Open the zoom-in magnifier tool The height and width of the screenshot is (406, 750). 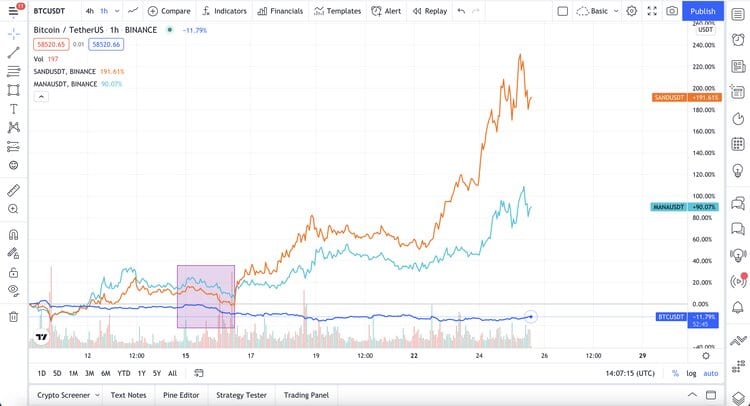coord(14,209)
